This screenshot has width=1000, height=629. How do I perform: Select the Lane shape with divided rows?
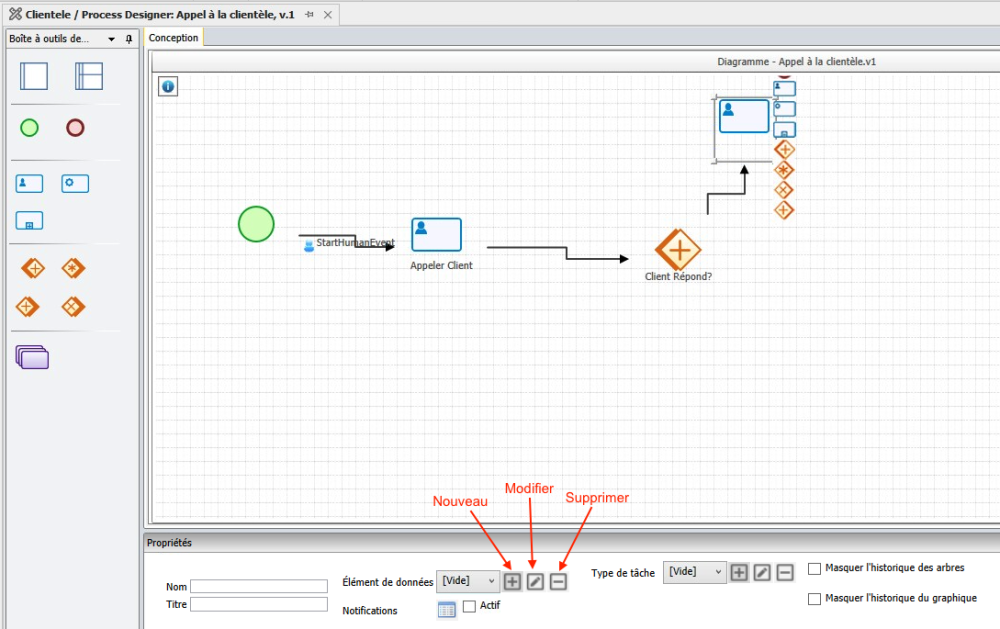(89, 76)
